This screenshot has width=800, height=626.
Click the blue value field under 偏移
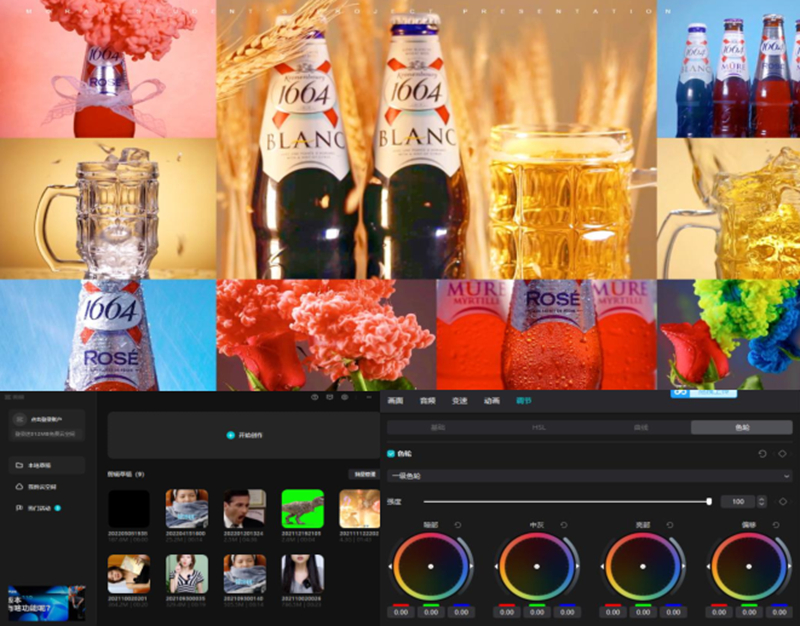tap(780, 612)
